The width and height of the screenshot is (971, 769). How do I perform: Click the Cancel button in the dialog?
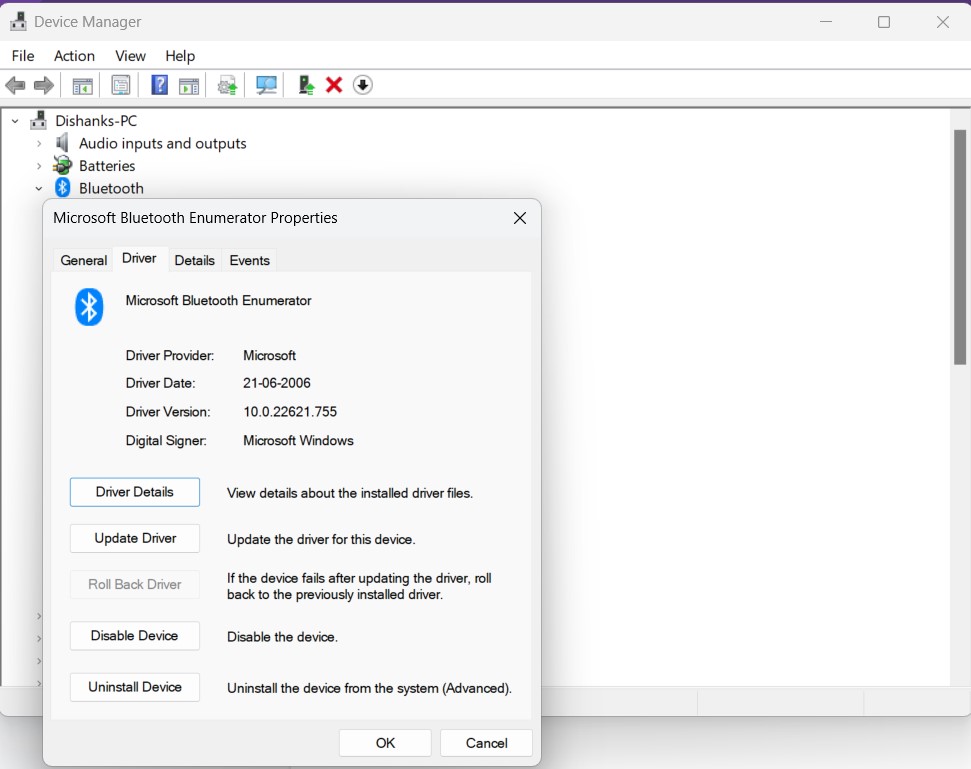pos(486,743)
